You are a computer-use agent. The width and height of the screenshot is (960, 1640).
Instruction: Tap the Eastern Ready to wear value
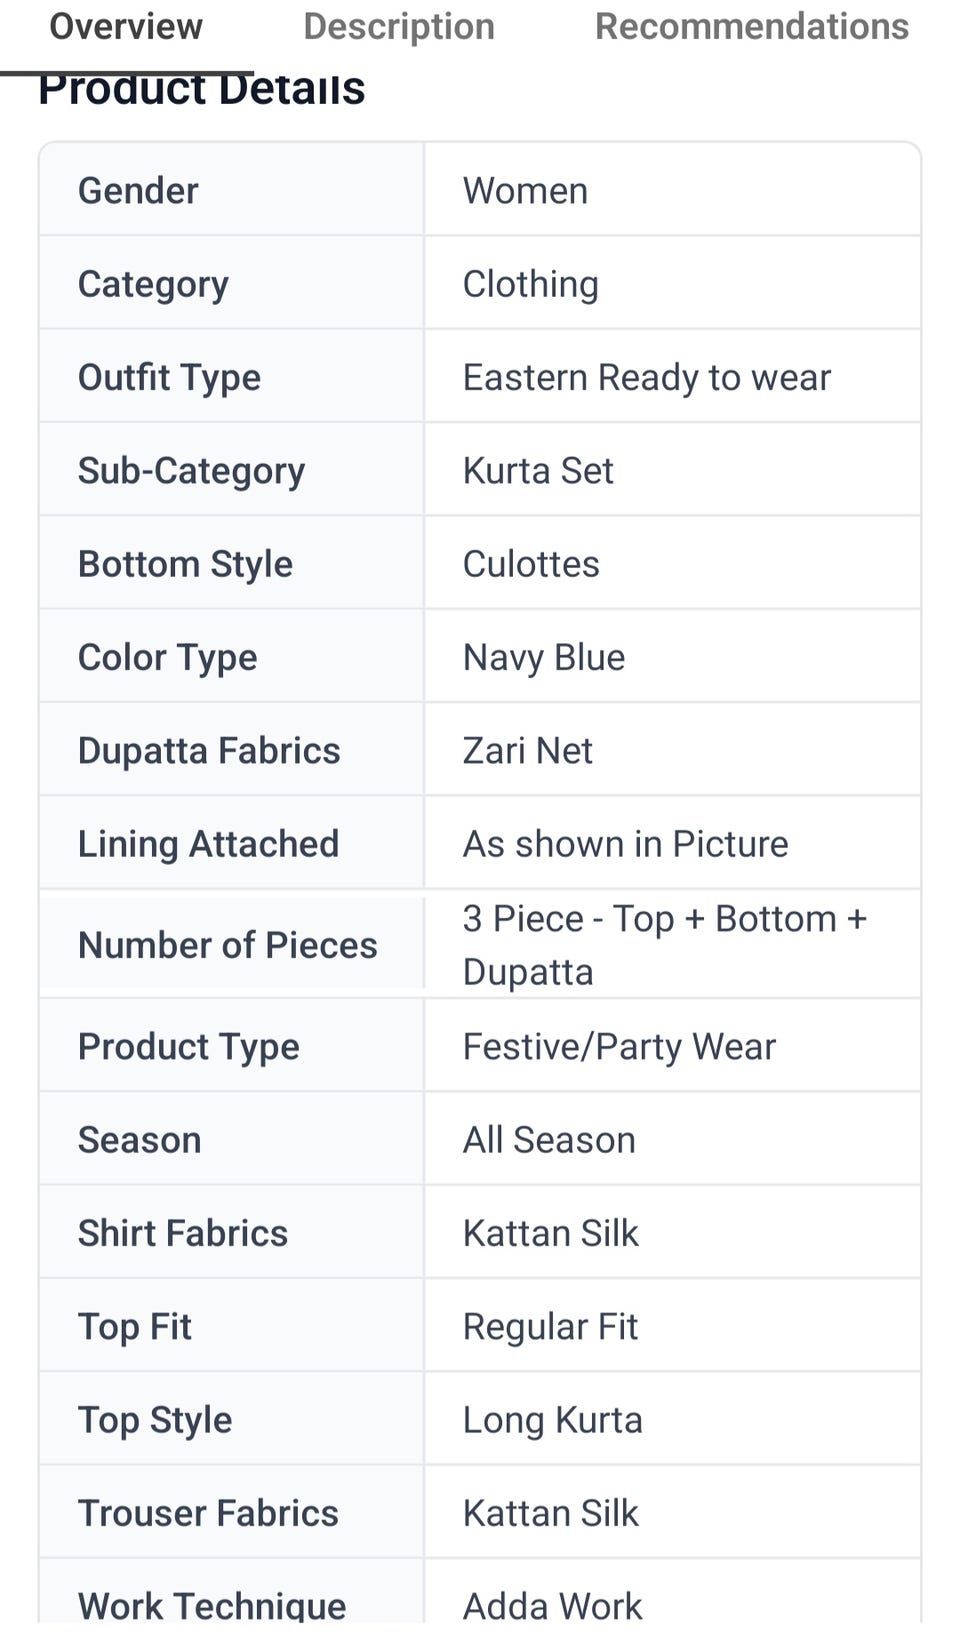(x=646, y=377)
